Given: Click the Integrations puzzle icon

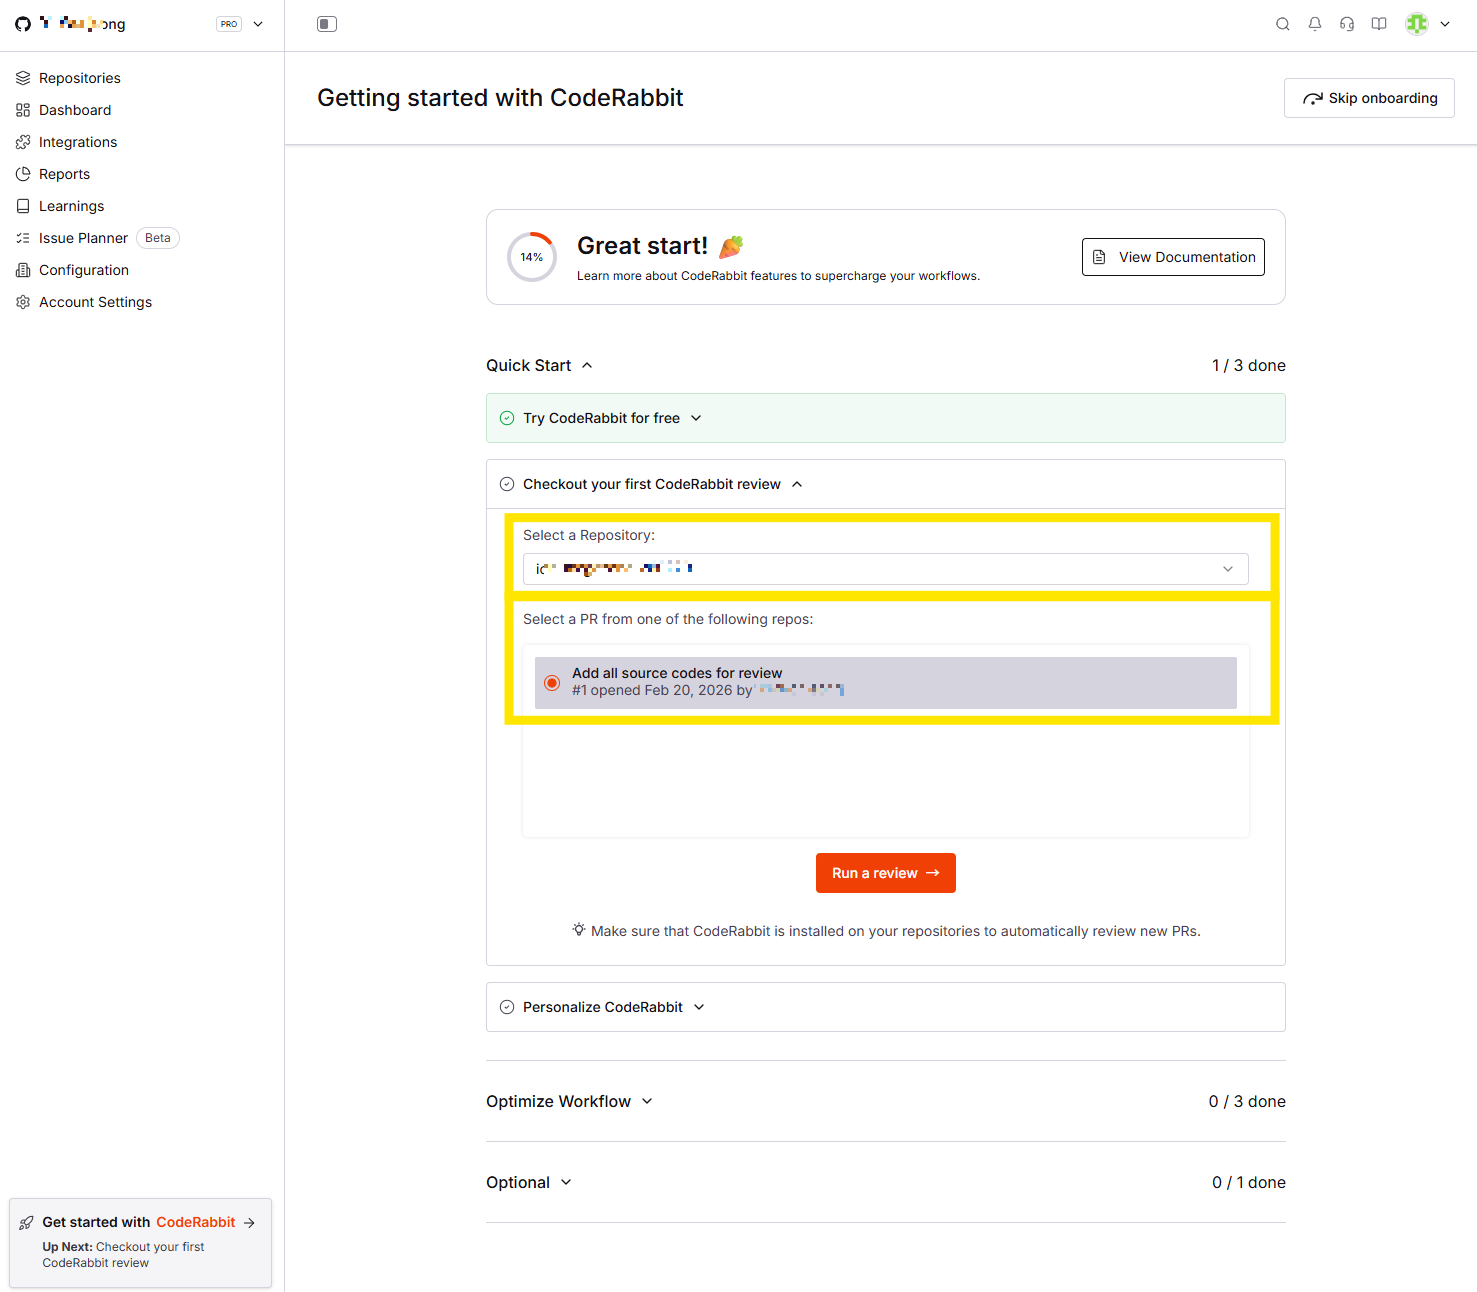Looking at the screenshot, I should 23,142.
